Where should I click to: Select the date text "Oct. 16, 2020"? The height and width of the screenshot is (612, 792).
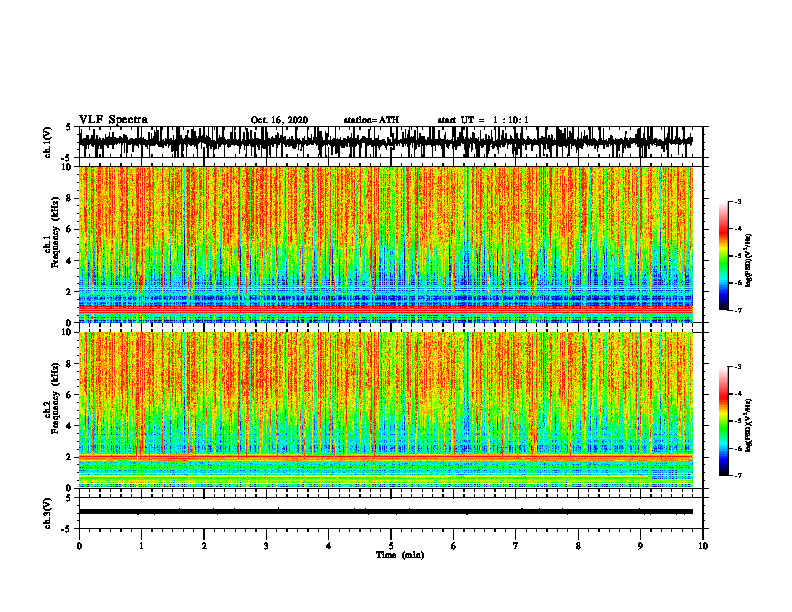(x=279, y=120)
